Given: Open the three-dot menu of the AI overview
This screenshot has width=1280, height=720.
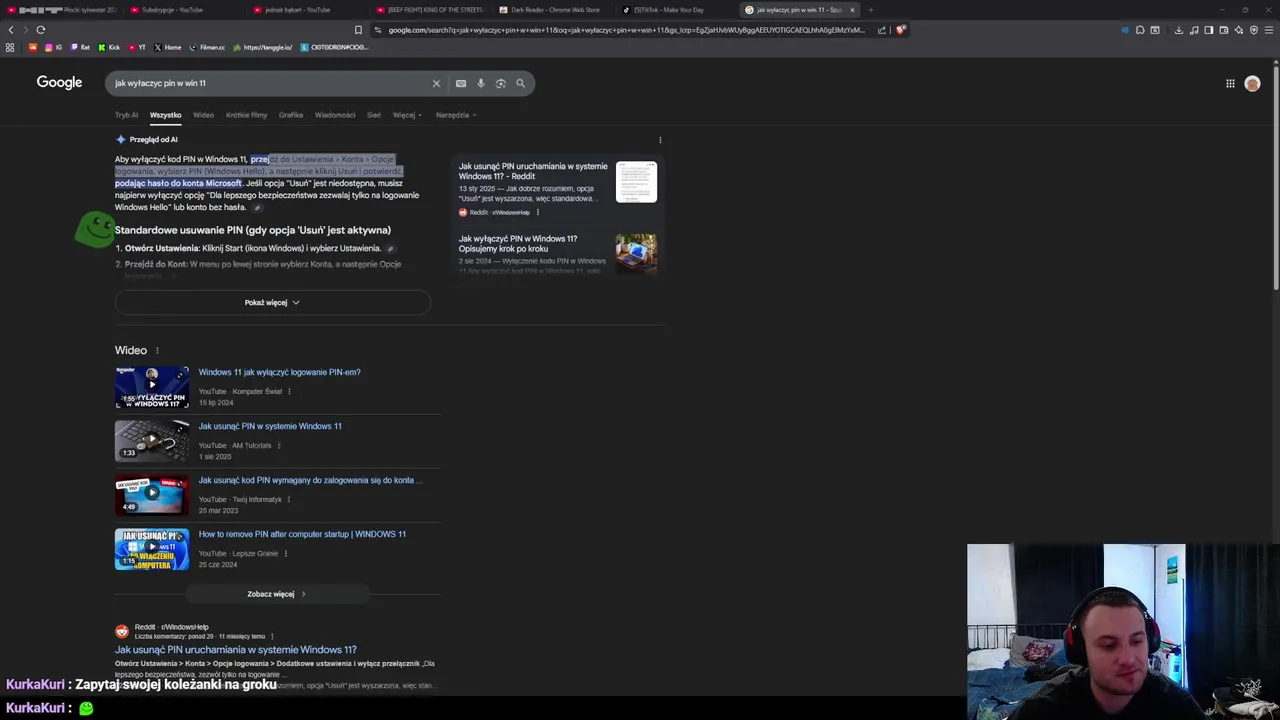Looking at the screenshot, I should [x=660, y=140].
